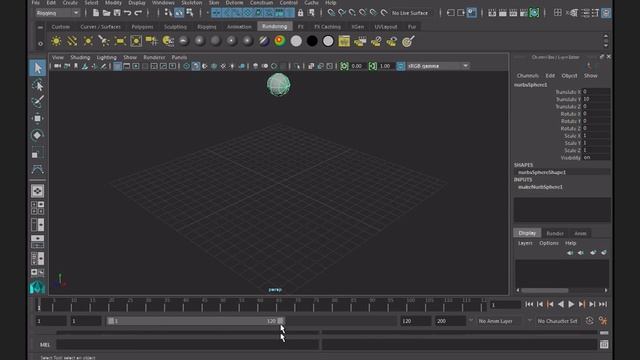This screenshot has height=360, width=640.
Task: Click the Visibility value field showing on
Action: tap(596, 158)
